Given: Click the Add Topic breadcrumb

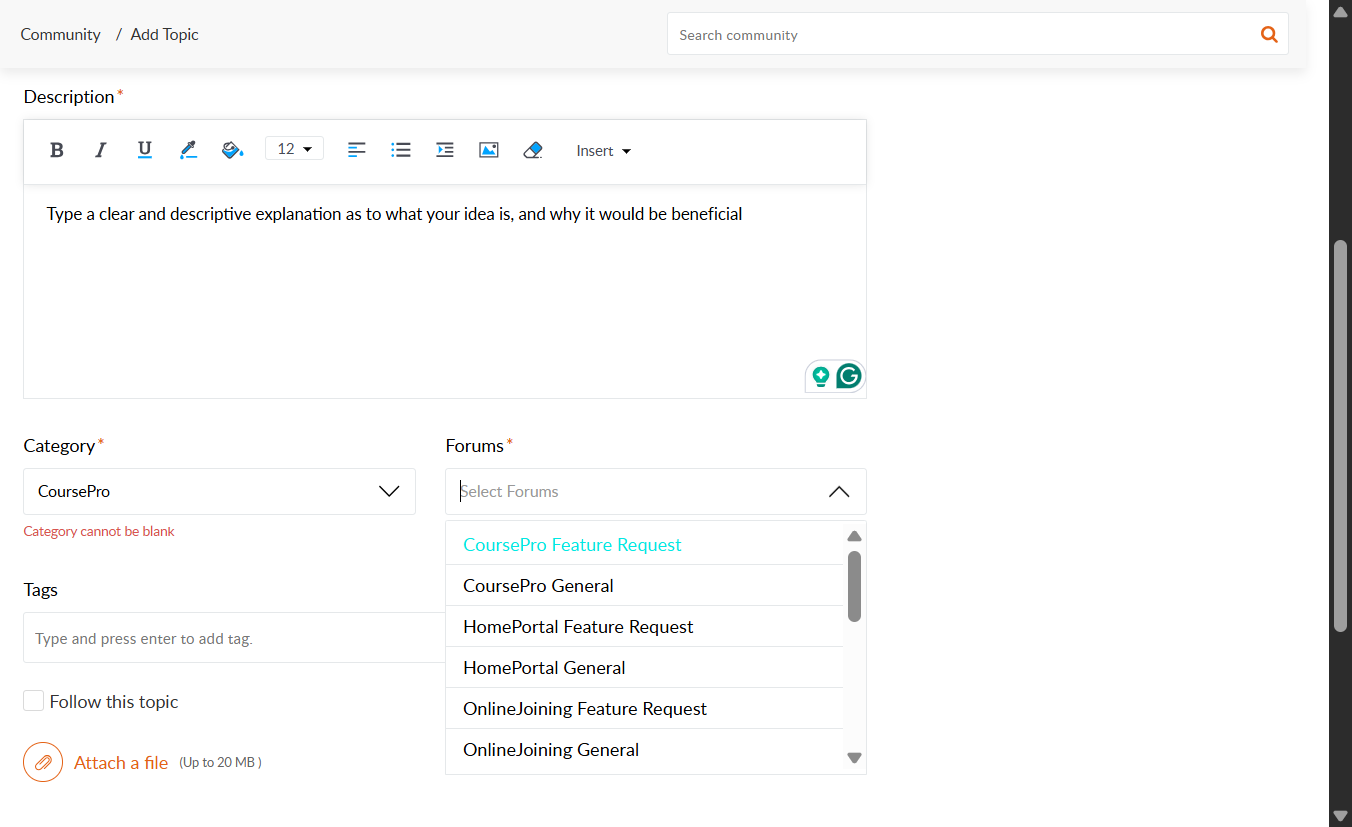Looking at the screenshot, I should point(165,34).
